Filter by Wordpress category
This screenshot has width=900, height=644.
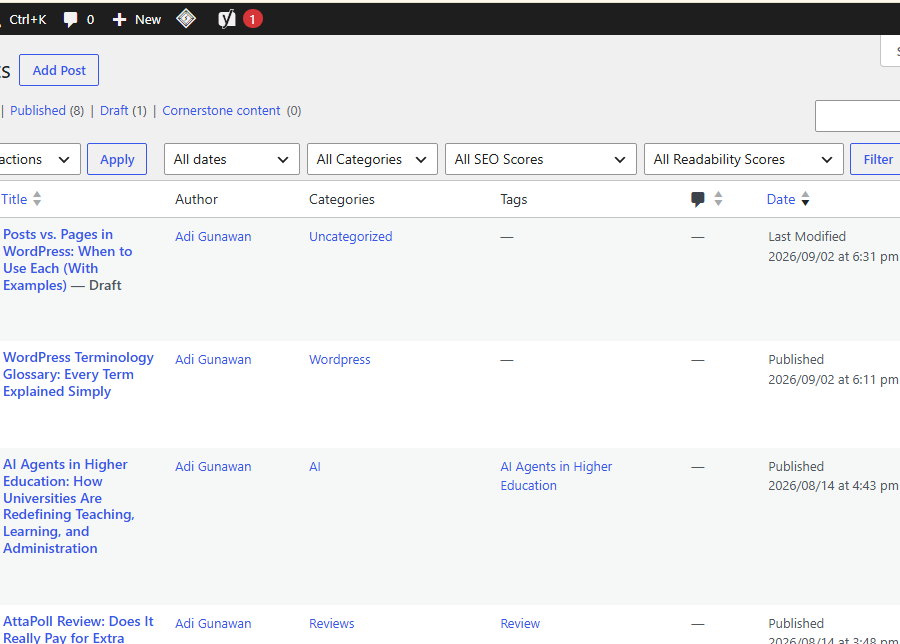340,359
